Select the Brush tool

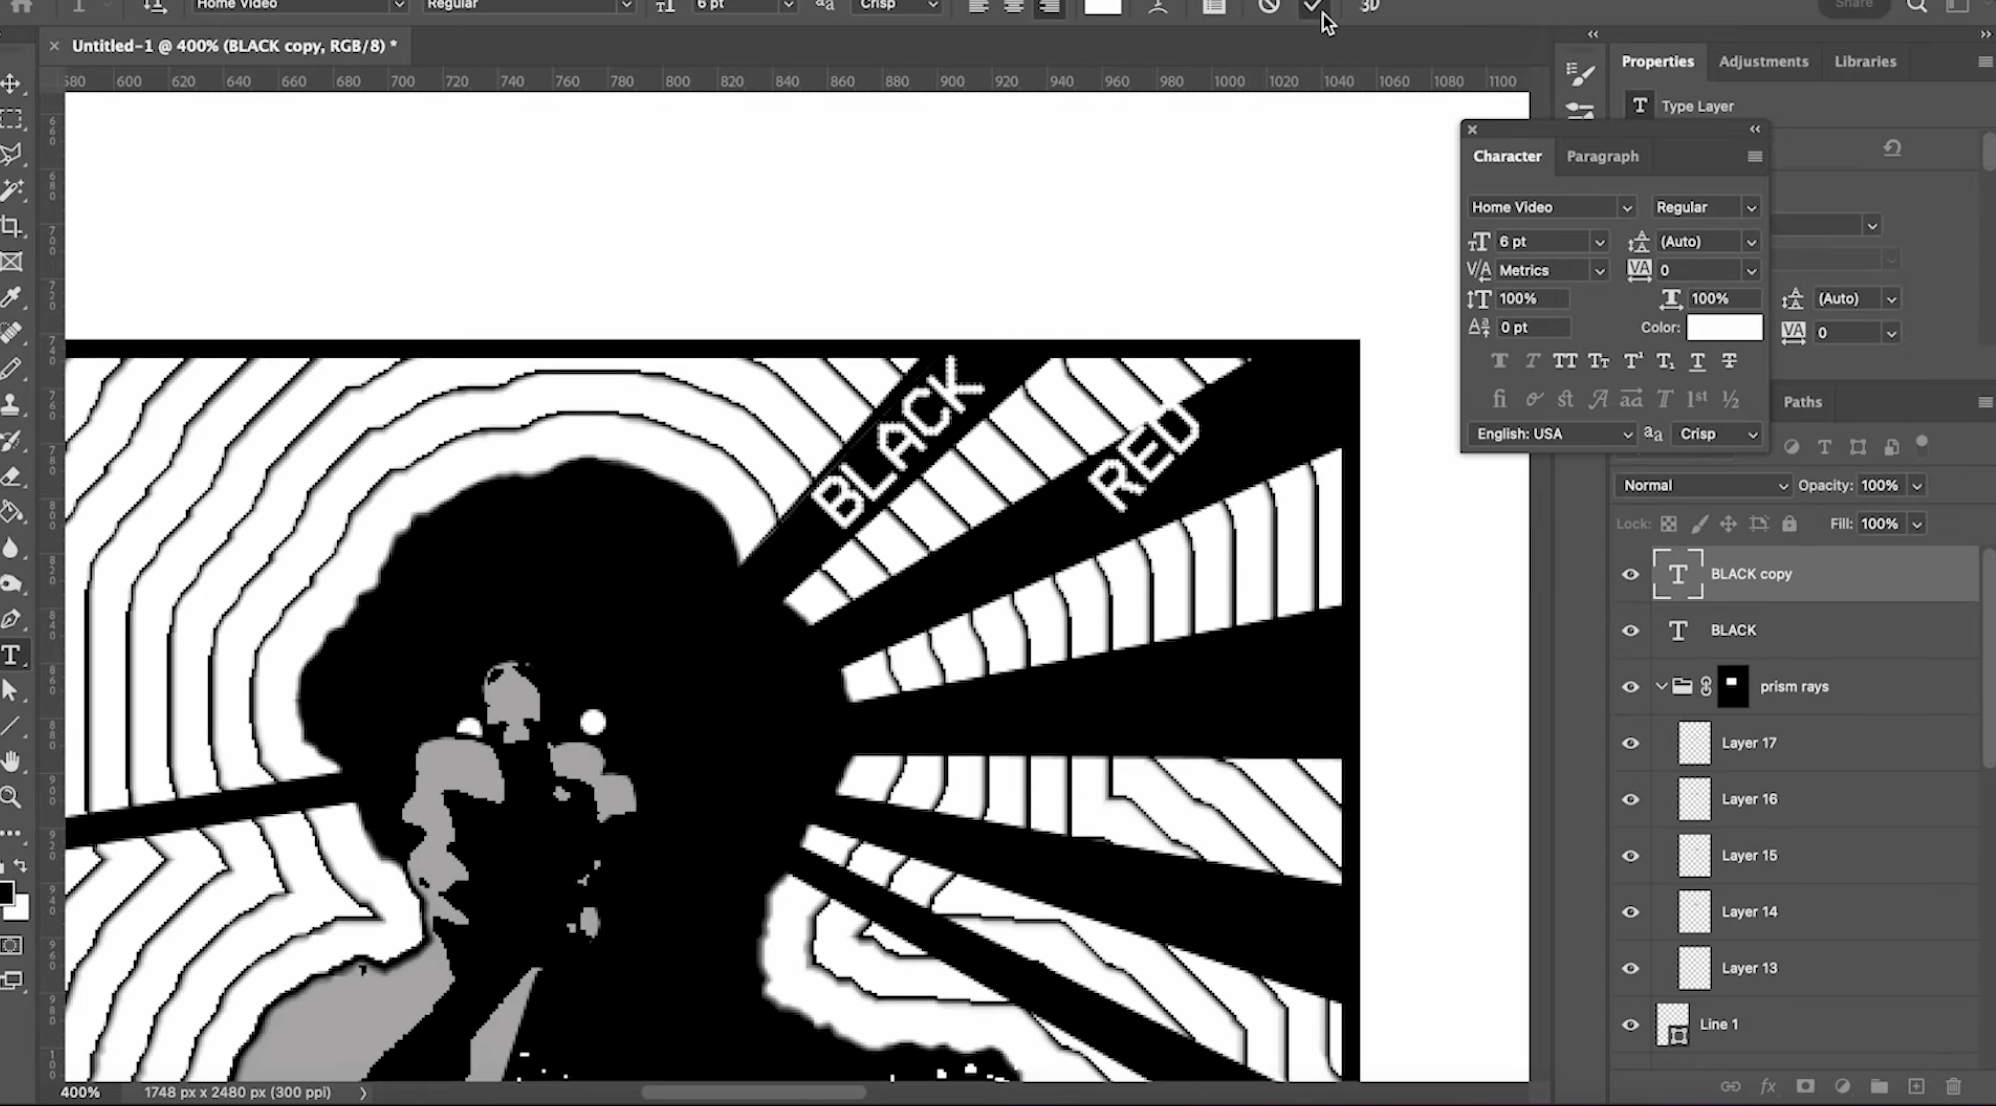pos(12,369)
